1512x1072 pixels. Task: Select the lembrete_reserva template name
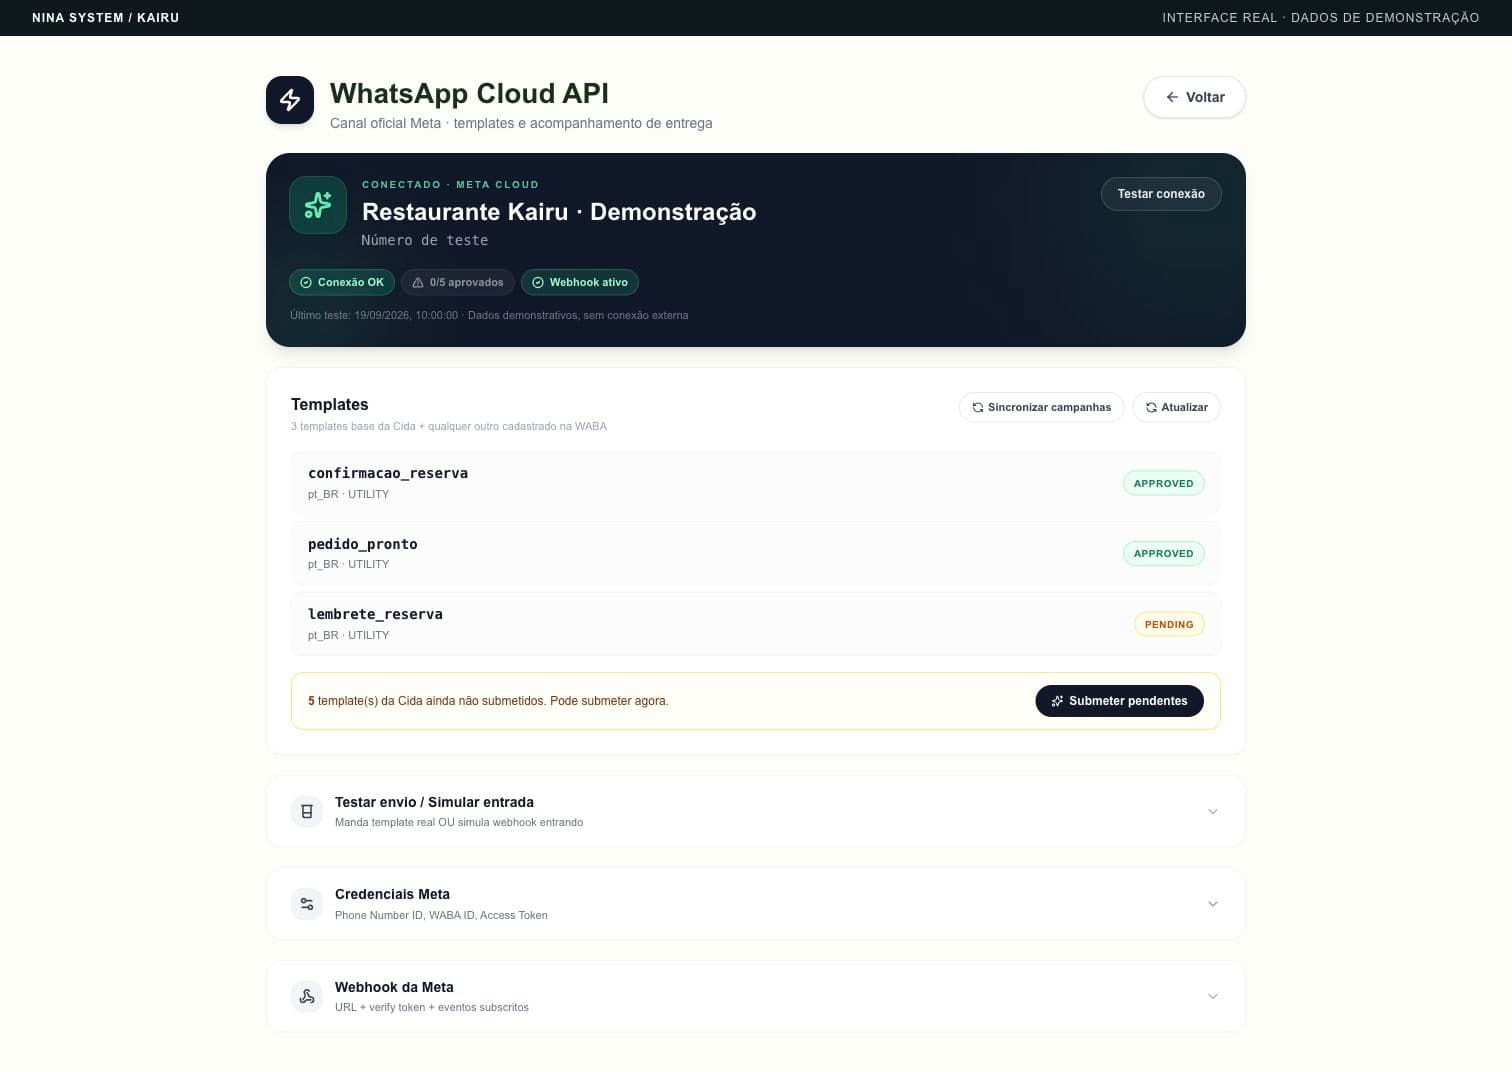point(375,614)
